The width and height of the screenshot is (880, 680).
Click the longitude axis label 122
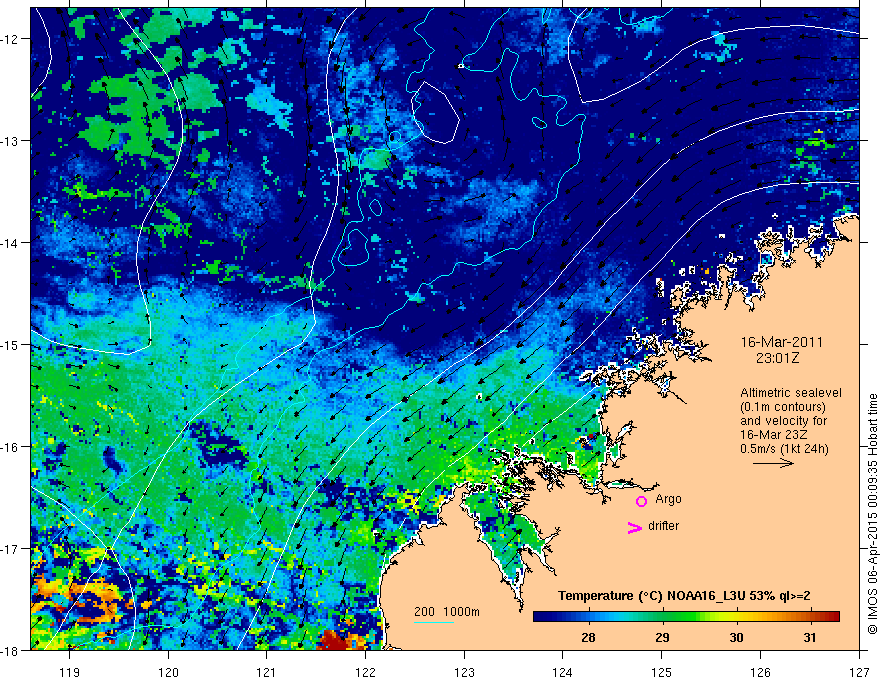coord(365,672)
